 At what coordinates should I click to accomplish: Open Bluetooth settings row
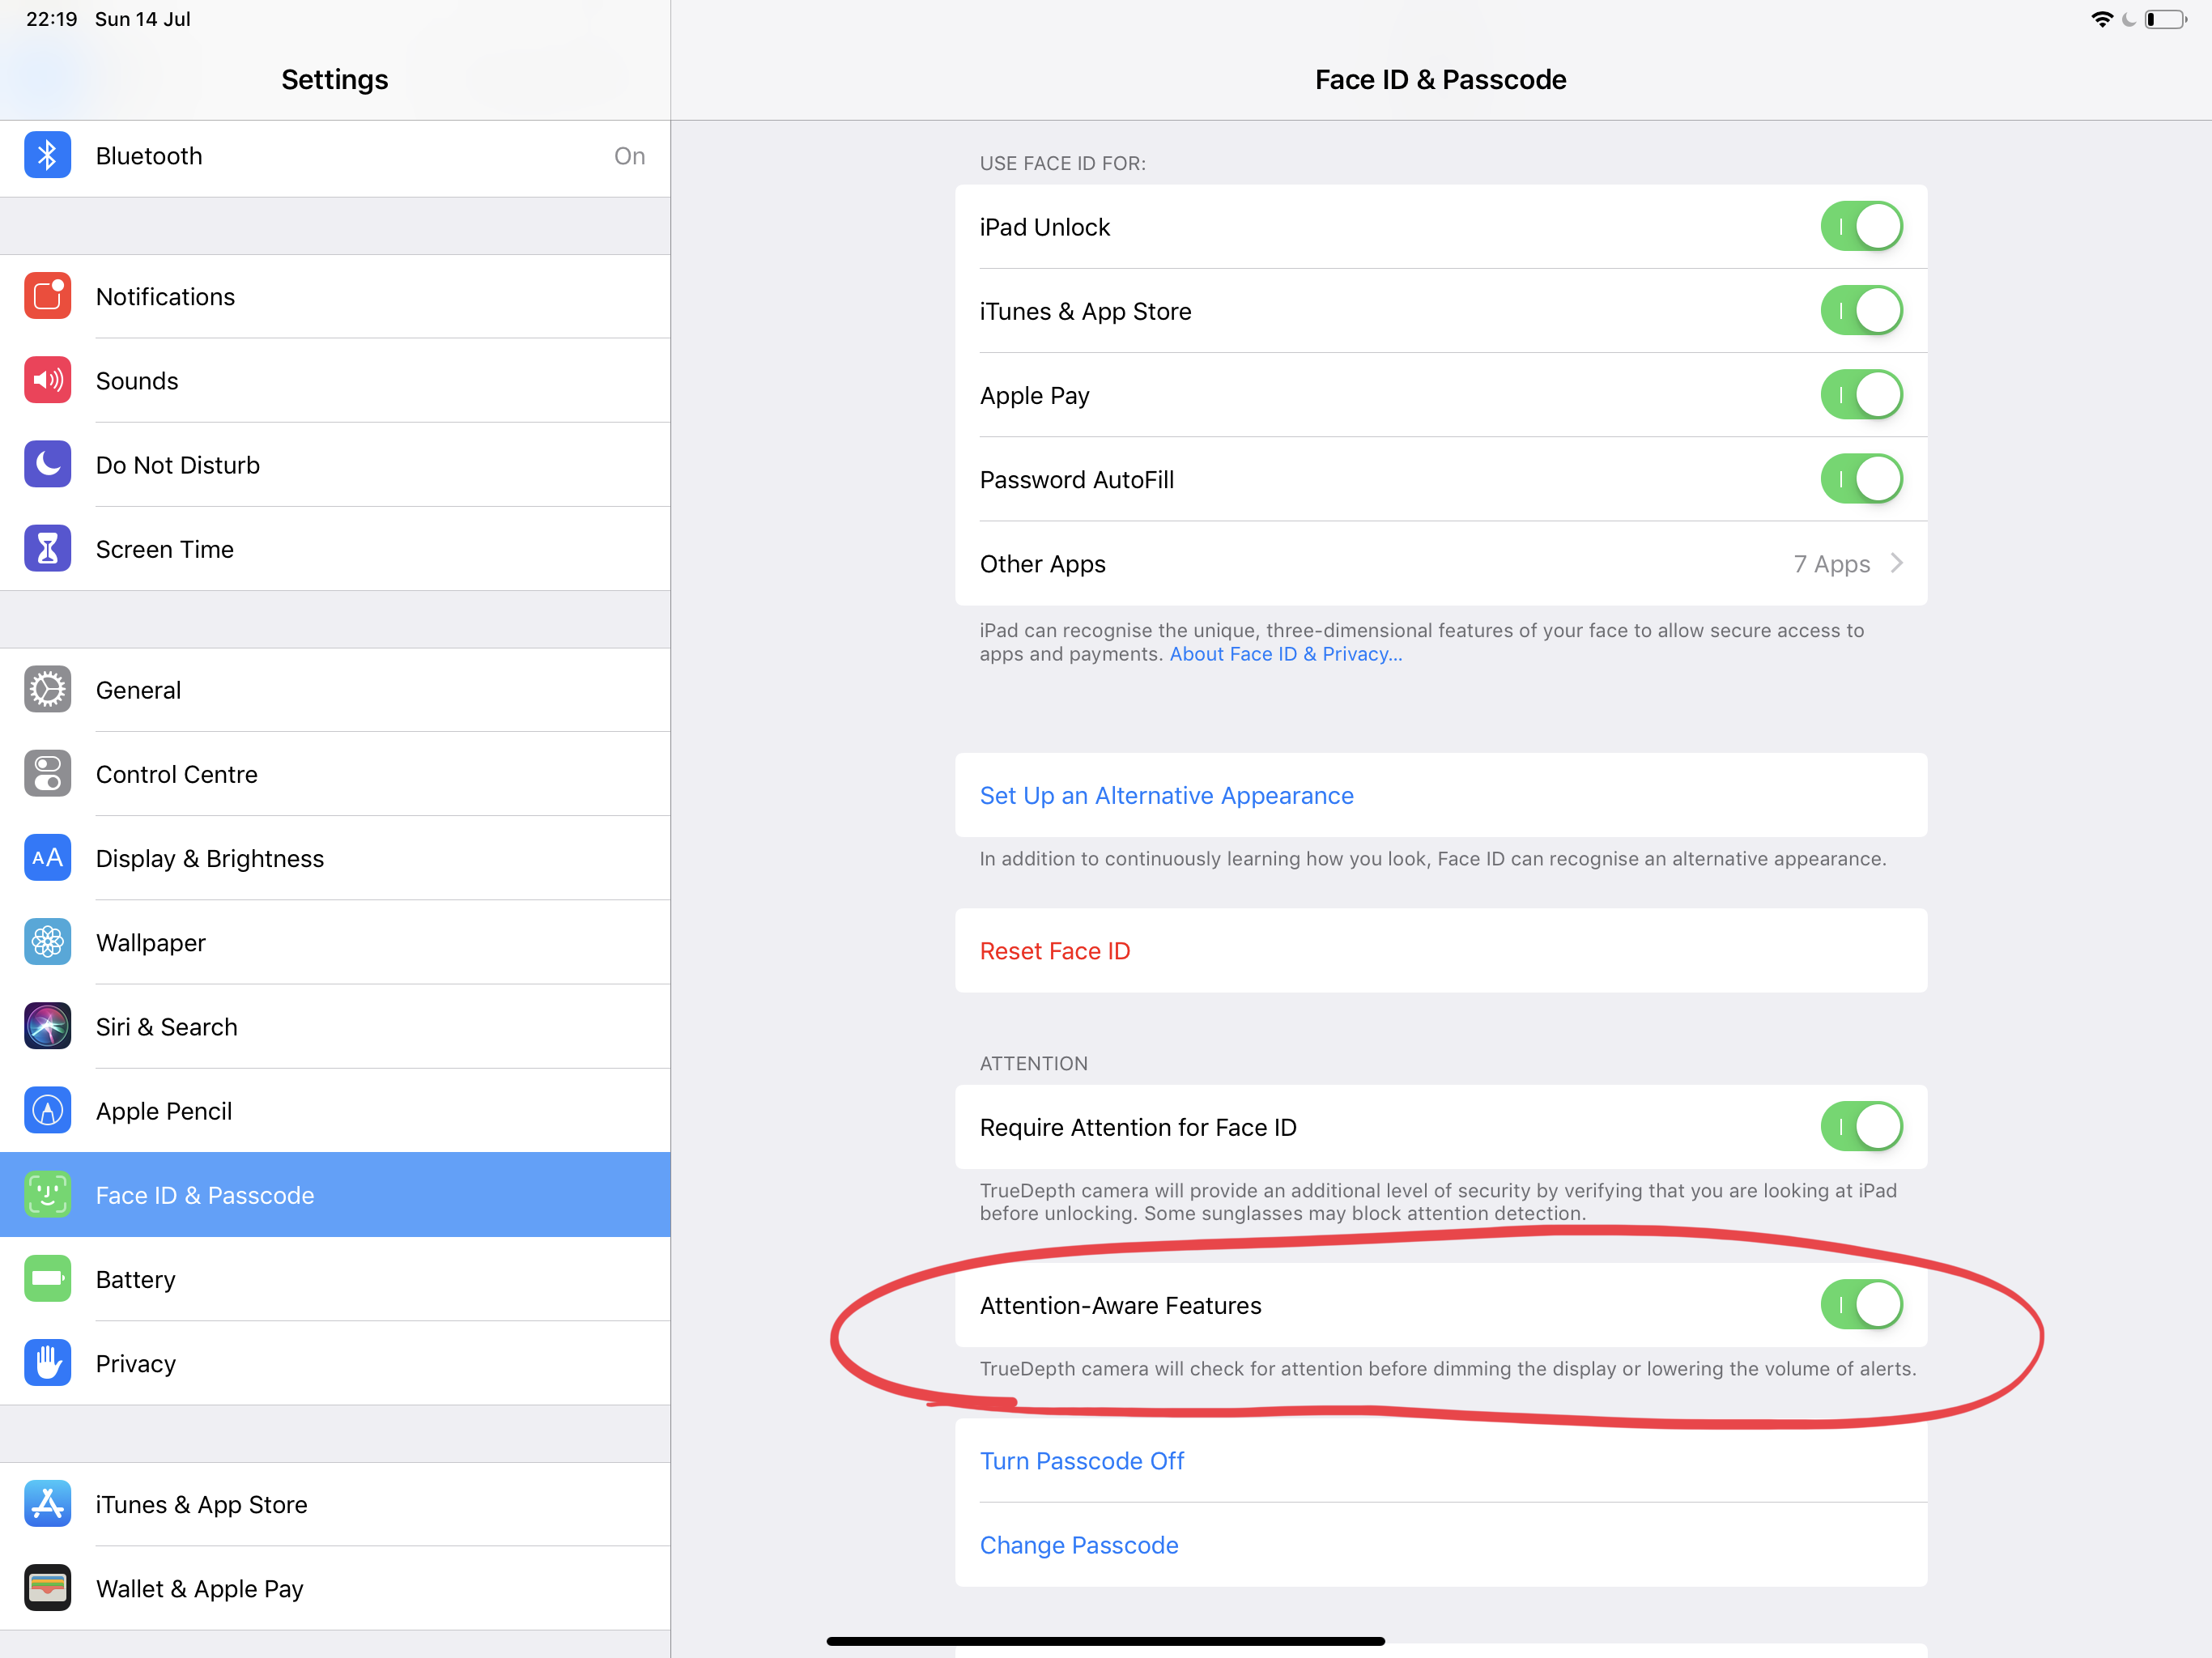335,156
